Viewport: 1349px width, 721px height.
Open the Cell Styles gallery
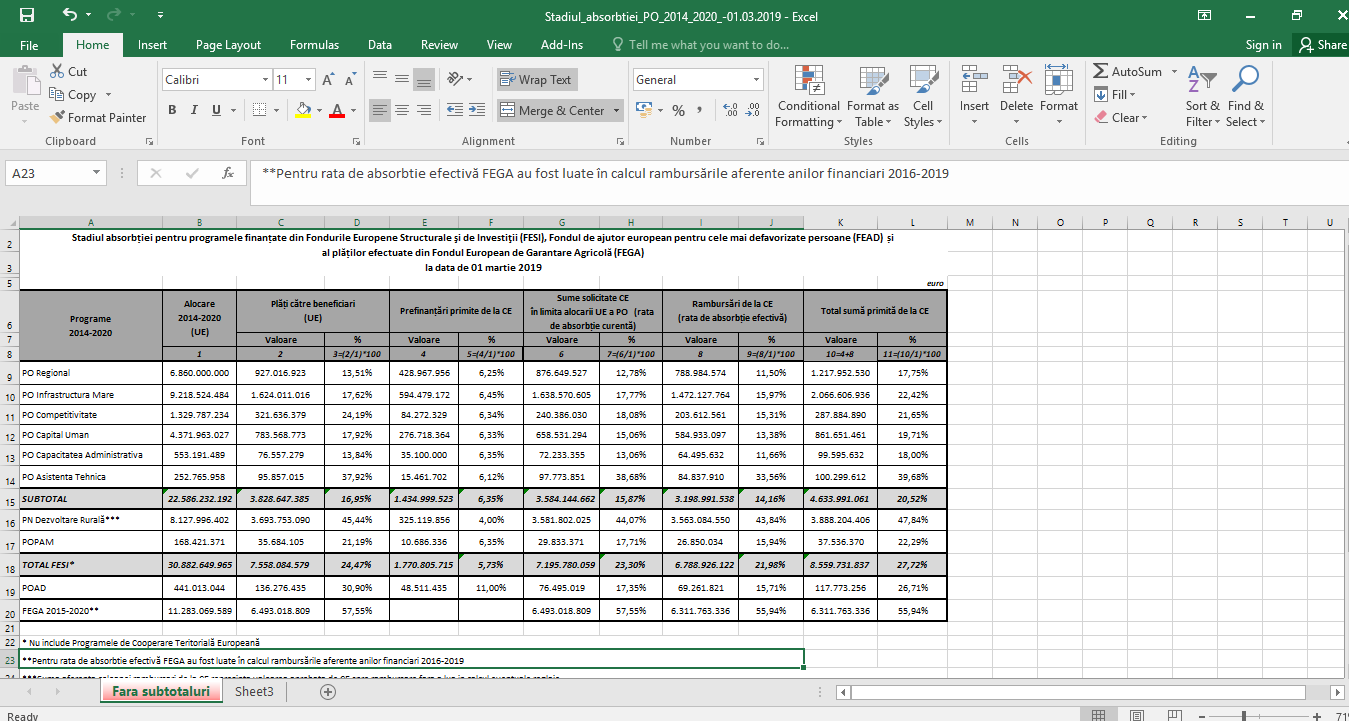tap(922, 96)
